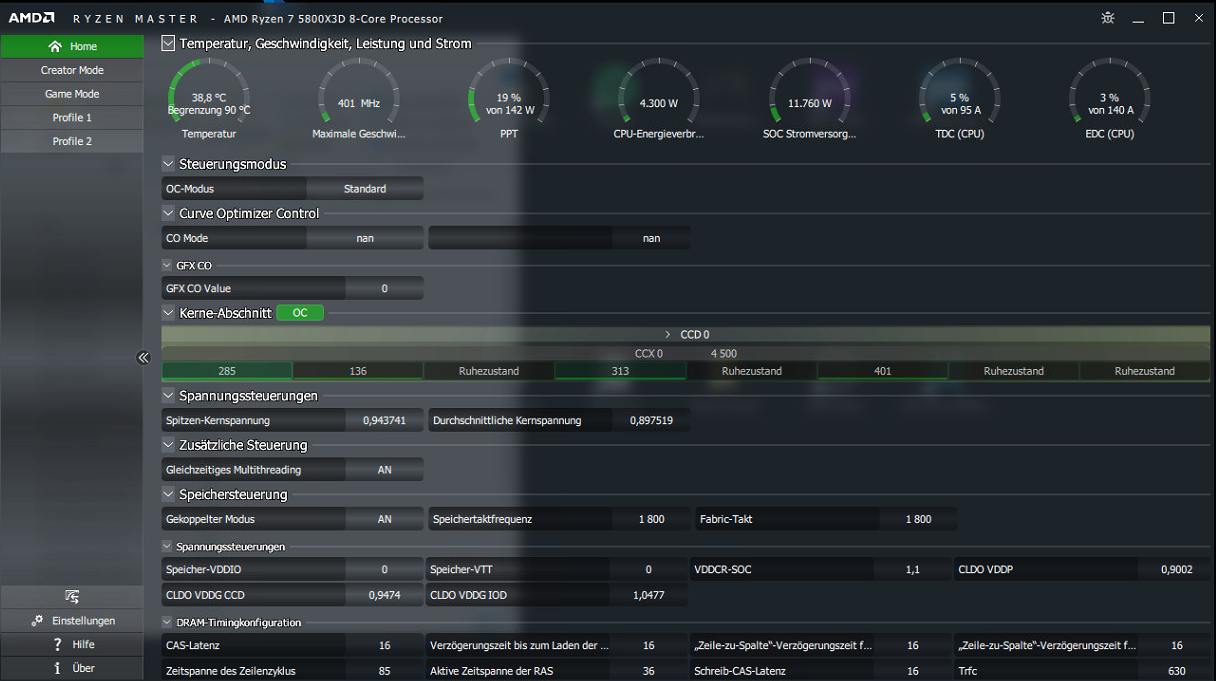1216x681 pixels.
Task: Click the CLDO VDDG IOD value 1,0477
Action: 648,595
